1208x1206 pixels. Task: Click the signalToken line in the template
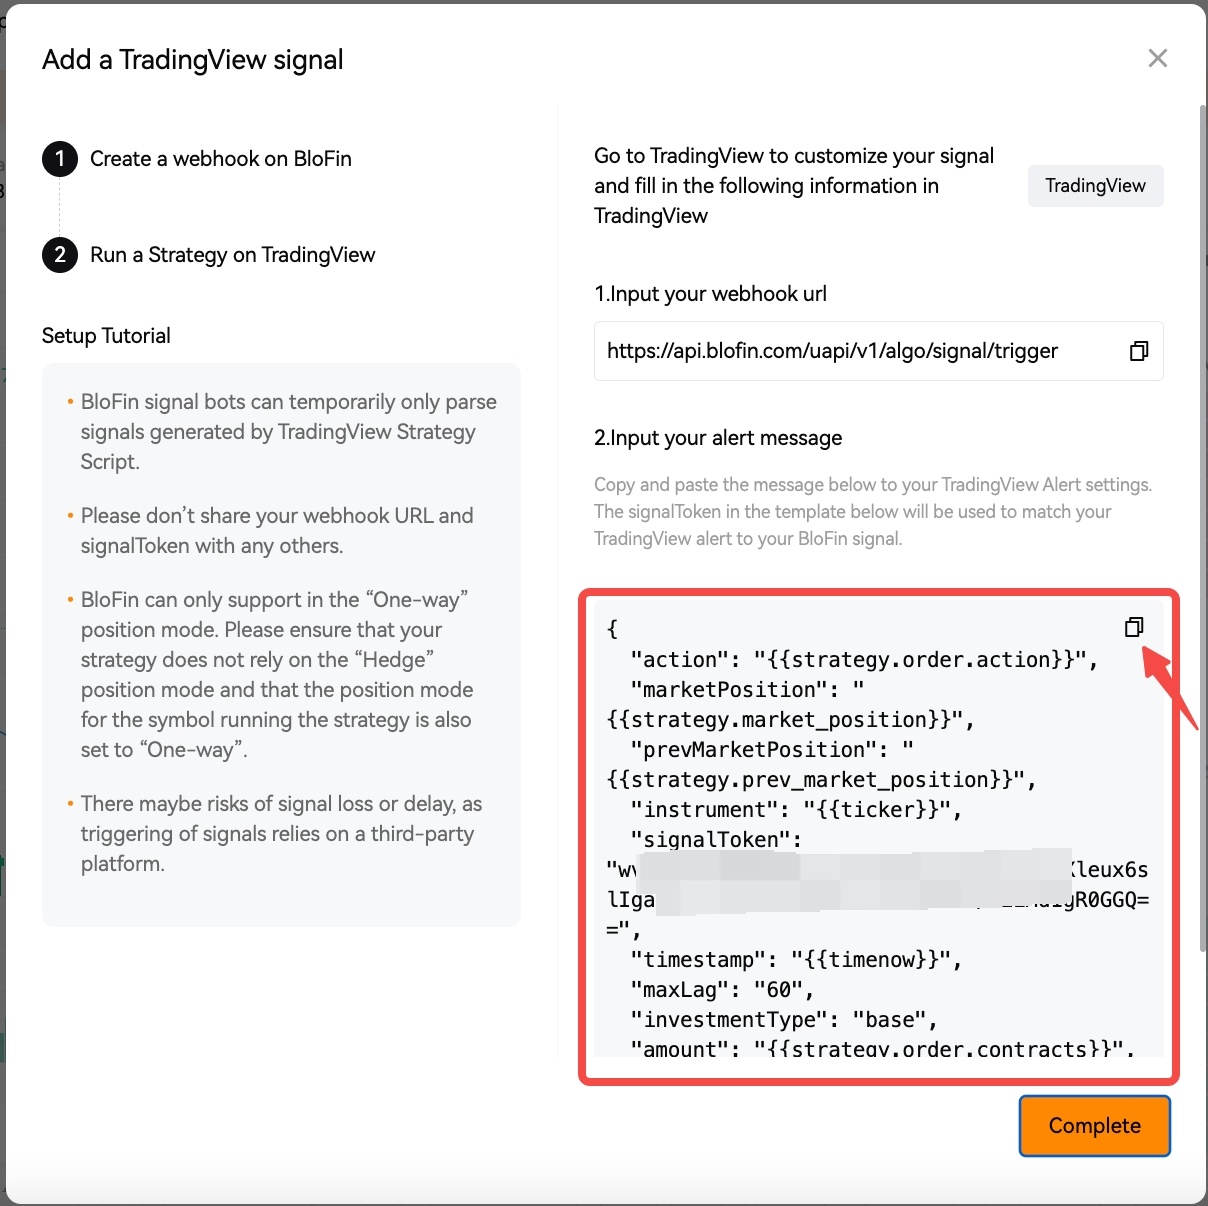[715, 840]
